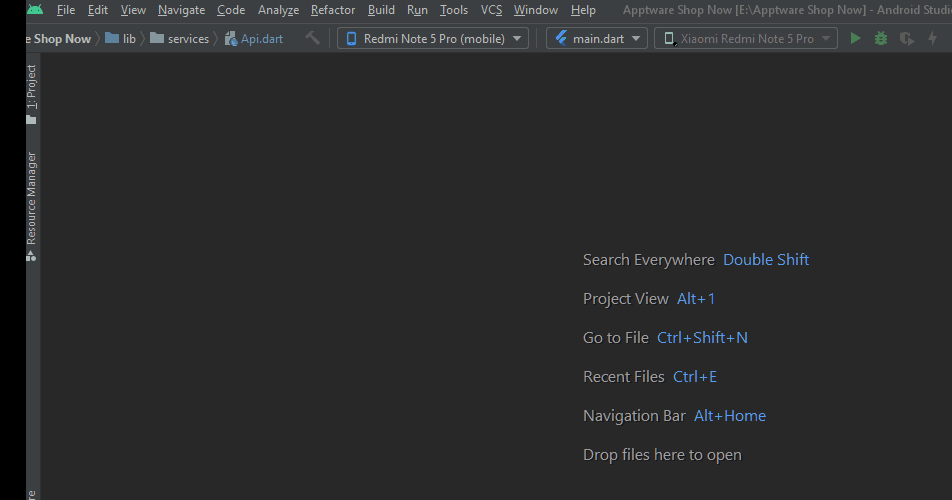Click the Run with Coverage icon

coord(906,39)
